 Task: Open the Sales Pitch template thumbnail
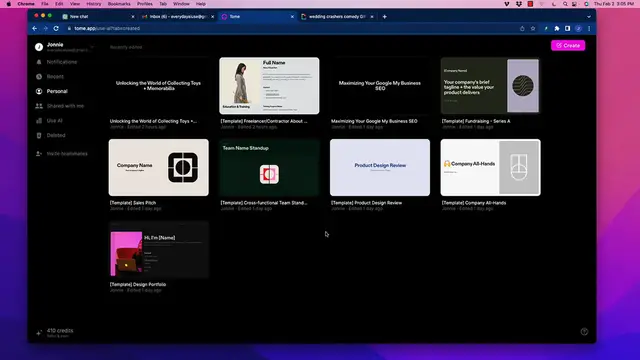point(158,167)
